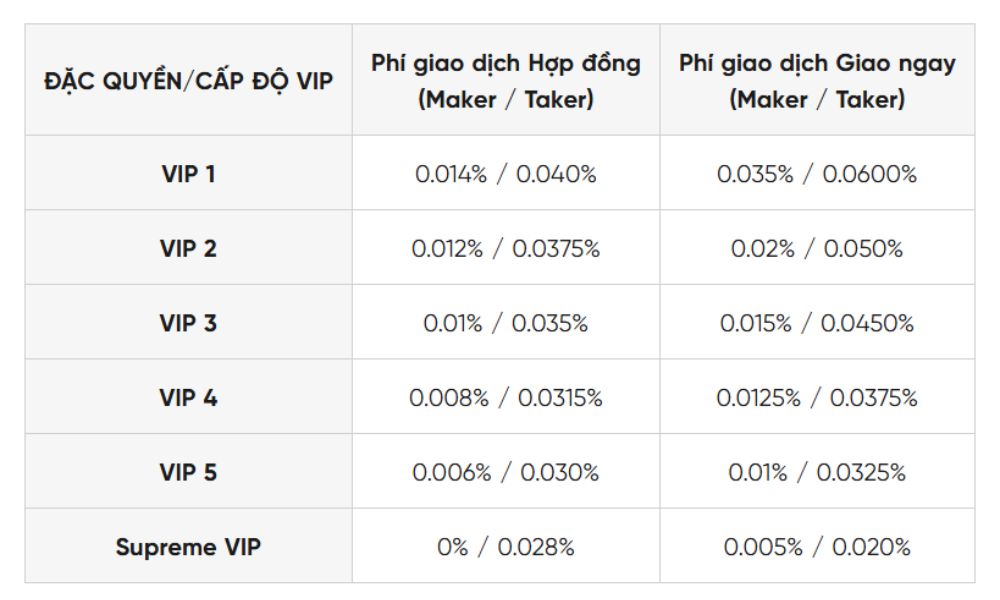
Task: Click the VIP 5 row label
Action: click(x=188, y=472)
